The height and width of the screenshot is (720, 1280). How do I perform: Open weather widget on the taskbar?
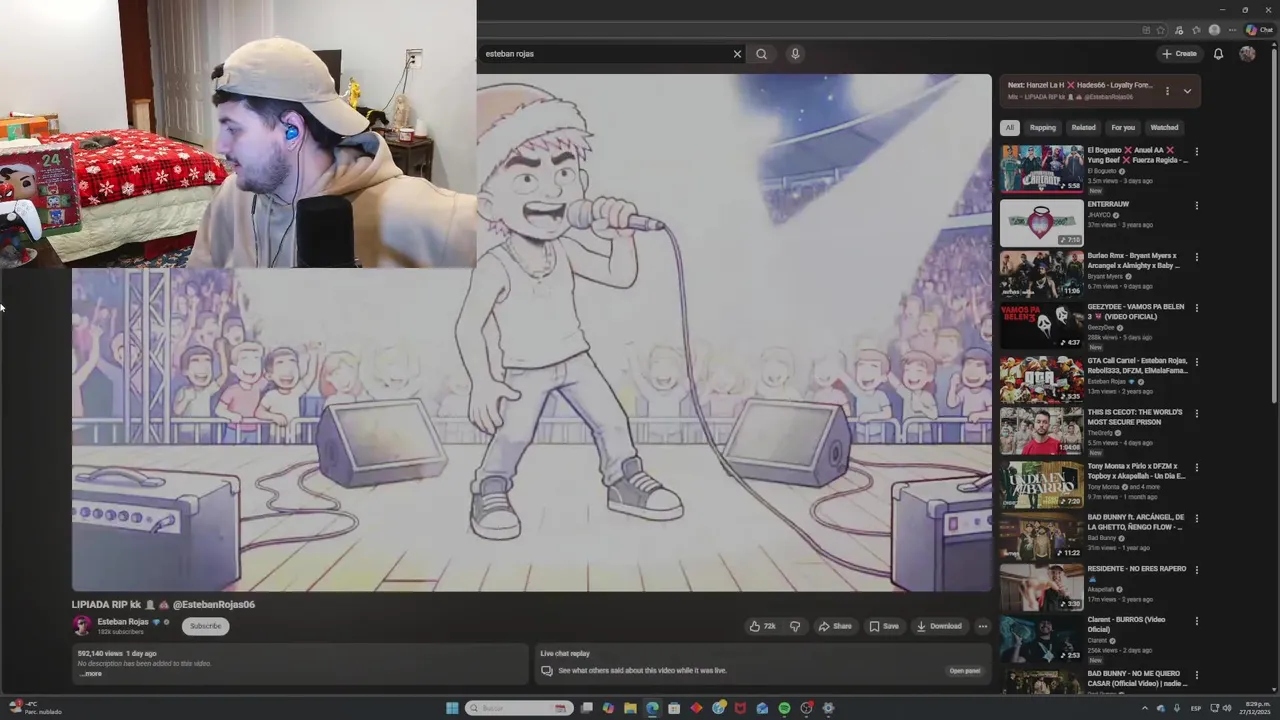[x=35, y=708]
